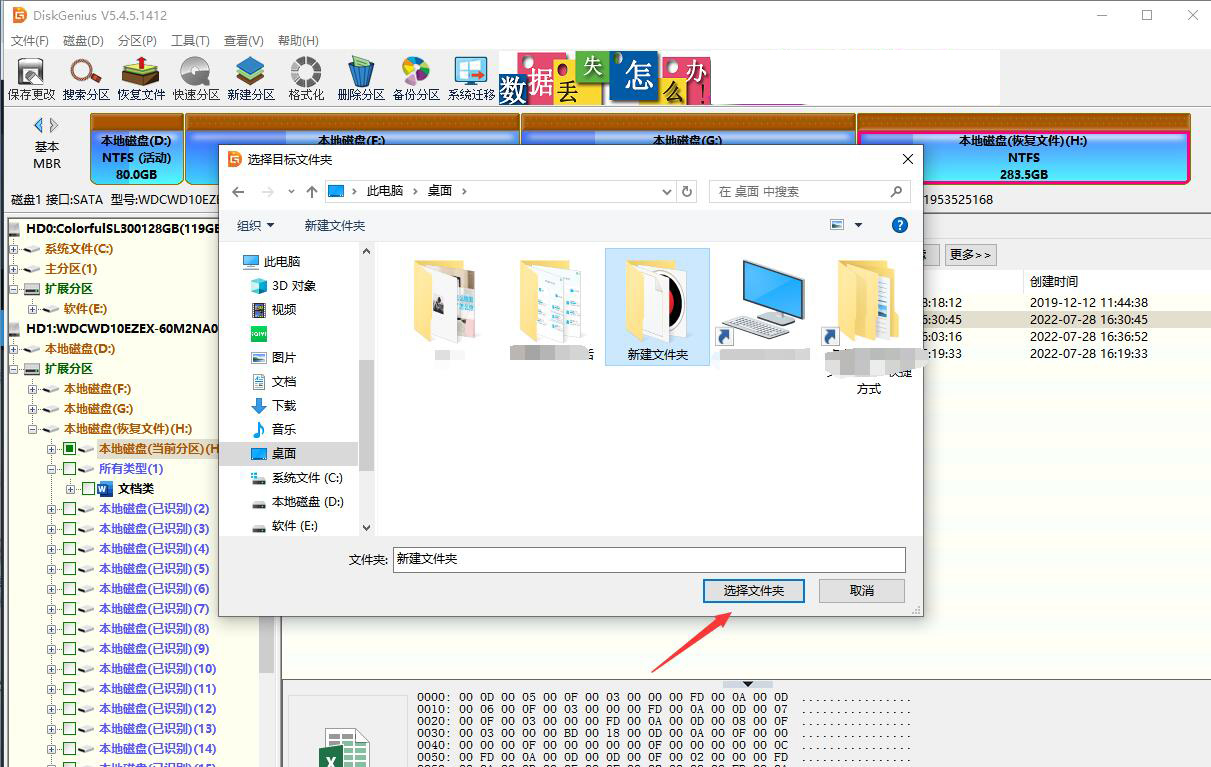Check box for 本地磁盘(已识别)(10)
The width and height of the screenshot is (1211, 767).
coord(69,669)
